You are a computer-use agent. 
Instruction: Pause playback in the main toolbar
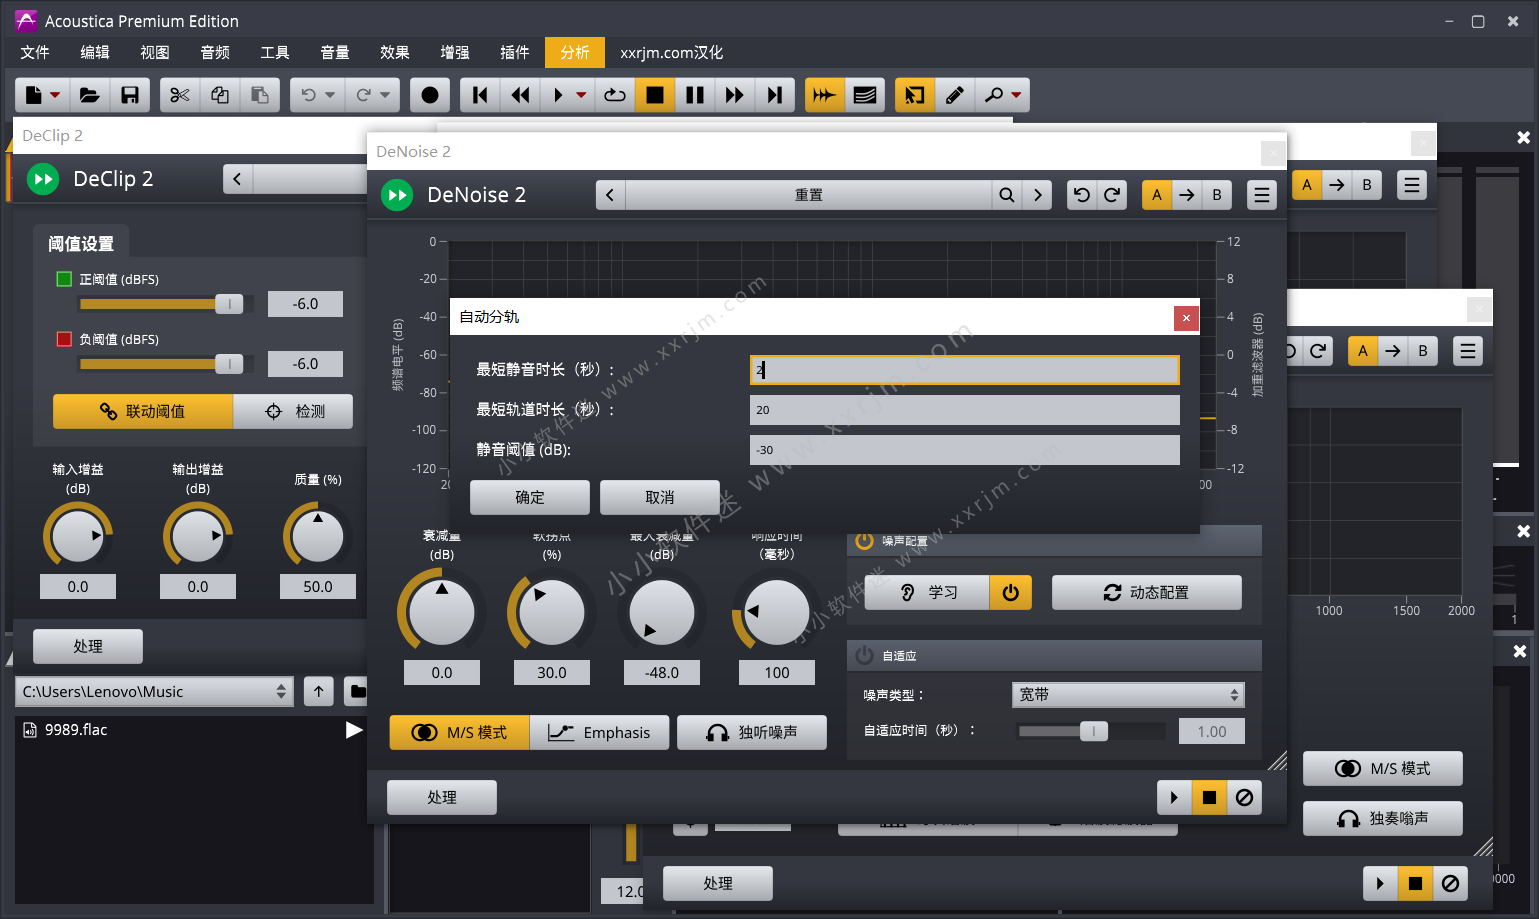(695, 95)
